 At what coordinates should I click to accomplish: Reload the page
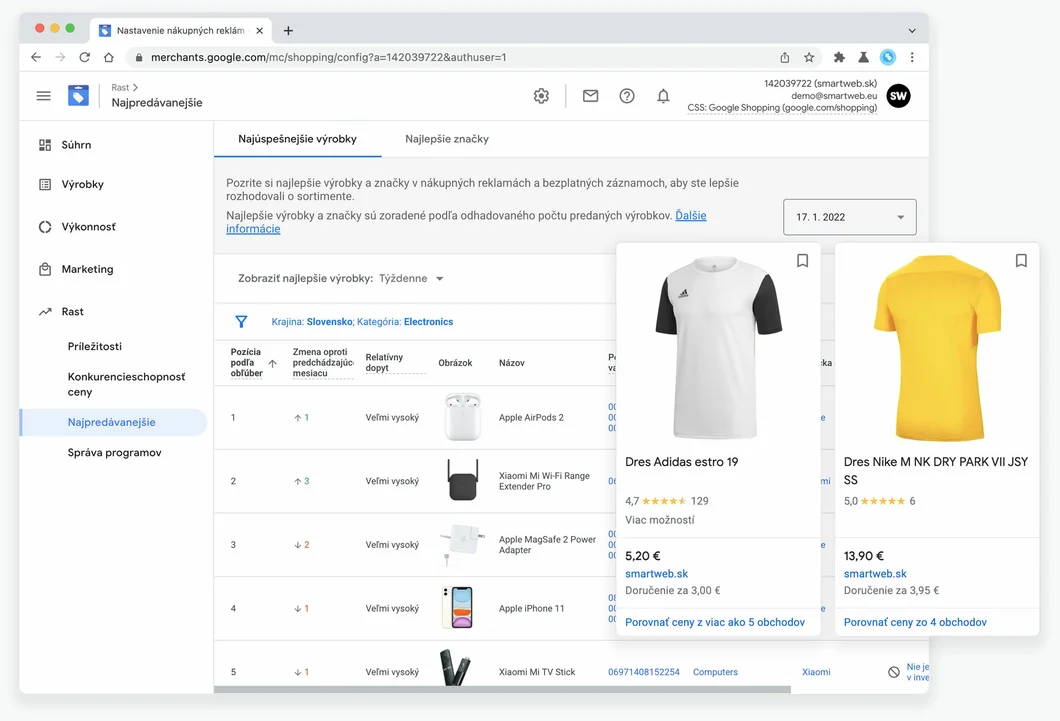[85, 57]
